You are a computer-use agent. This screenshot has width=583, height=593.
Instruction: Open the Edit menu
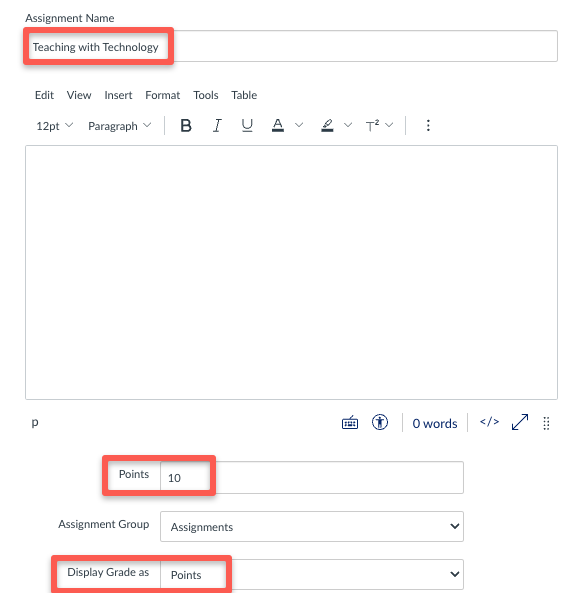44,95
